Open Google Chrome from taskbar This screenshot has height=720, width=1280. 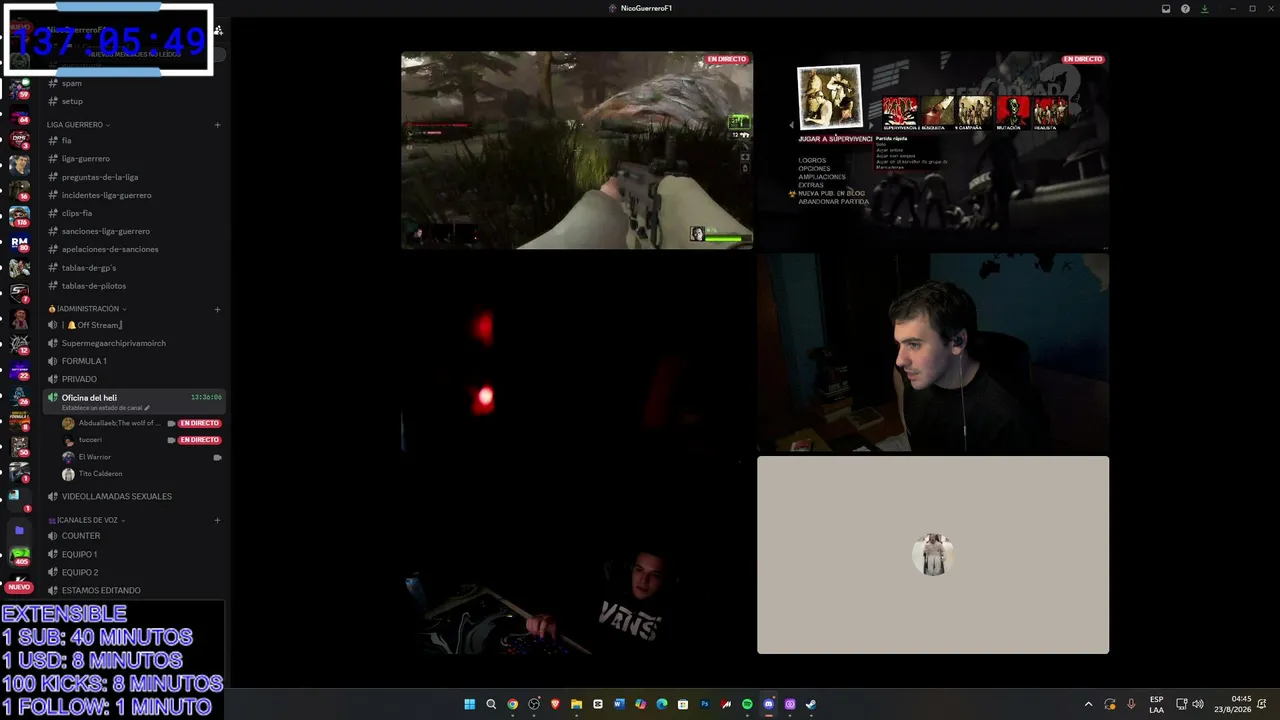[512, 704]
